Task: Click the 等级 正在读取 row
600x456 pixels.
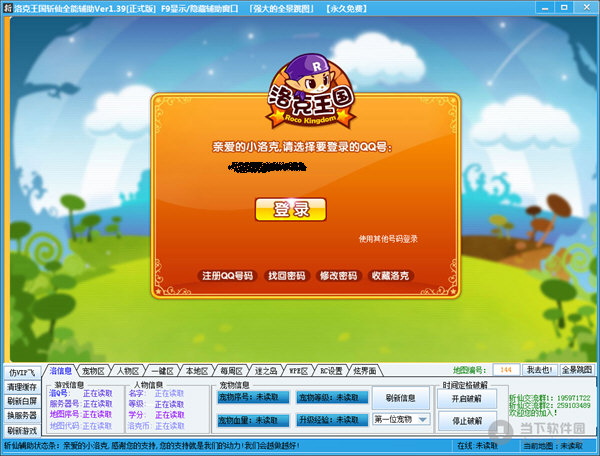Action: [x=156, y=404]
